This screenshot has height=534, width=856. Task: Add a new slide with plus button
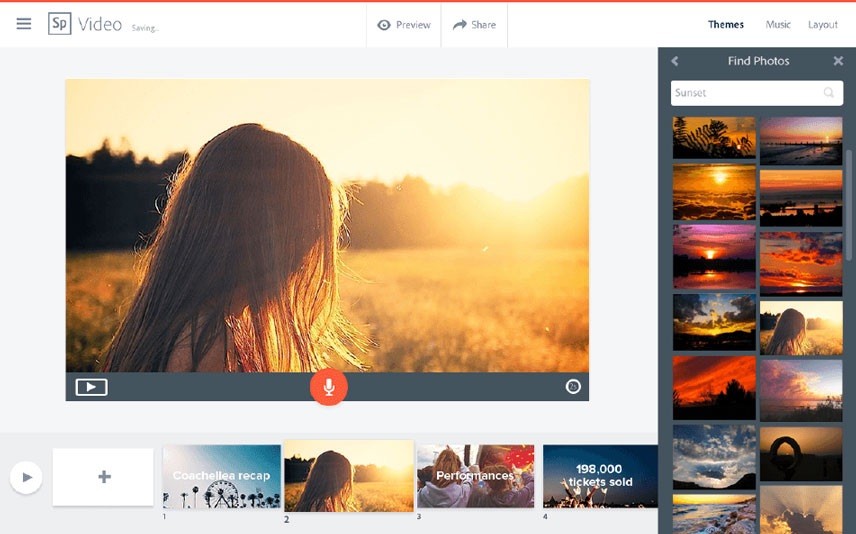(104, 477)
